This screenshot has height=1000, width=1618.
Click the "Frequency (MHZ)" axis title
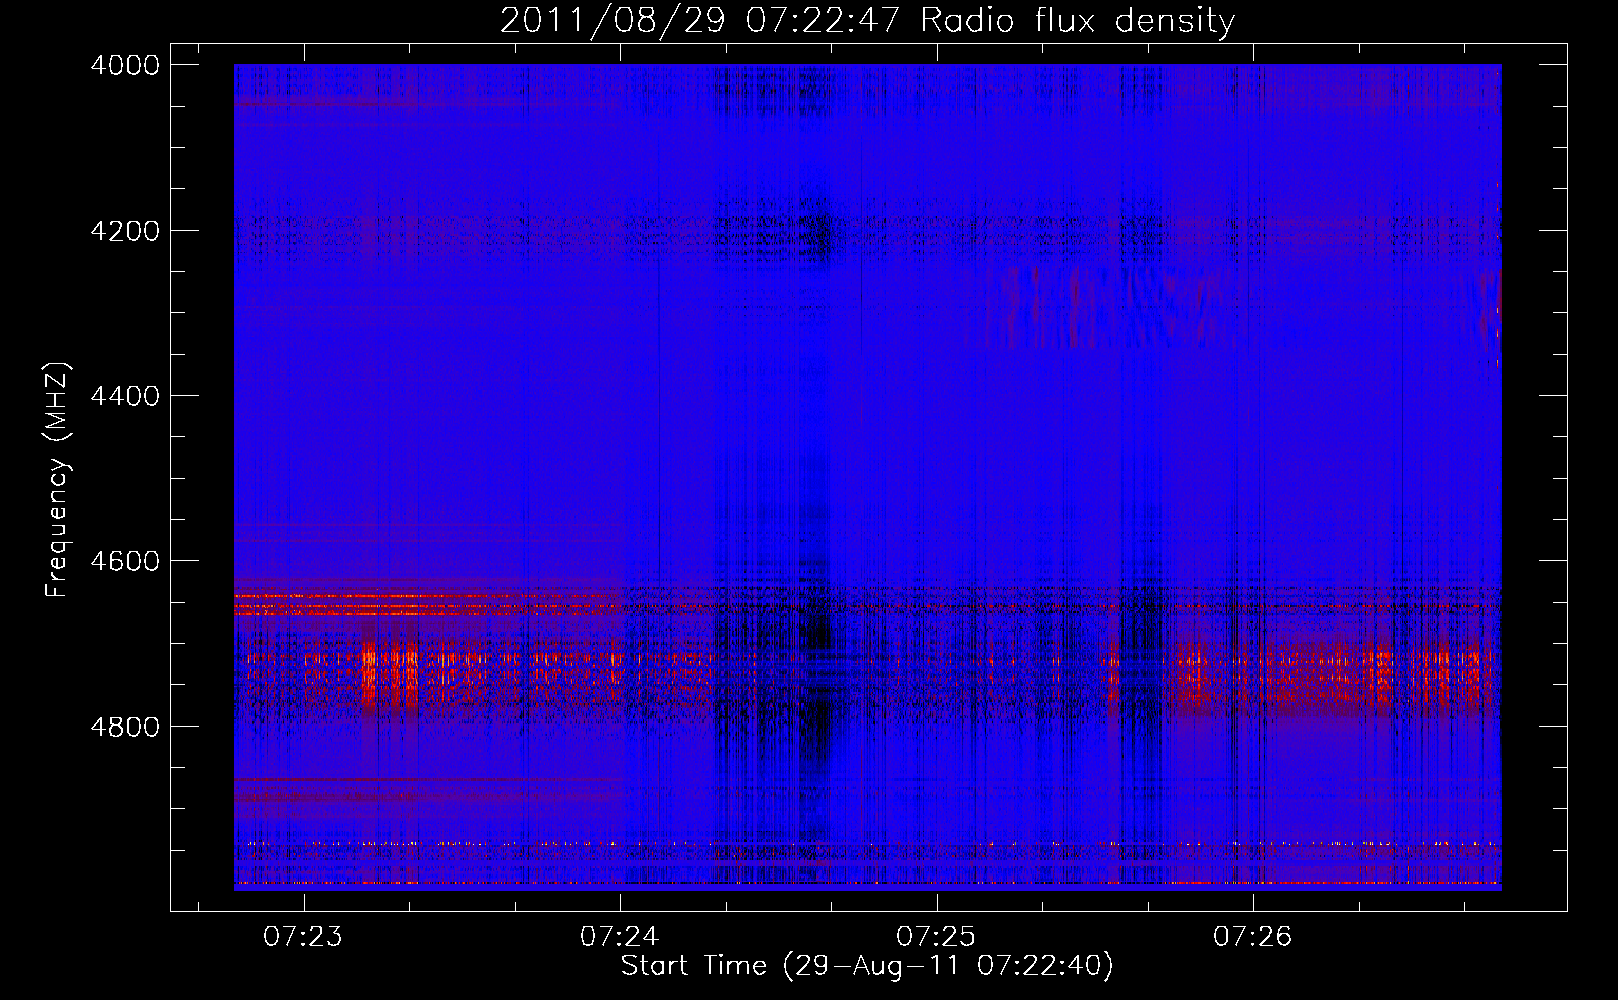58,480
